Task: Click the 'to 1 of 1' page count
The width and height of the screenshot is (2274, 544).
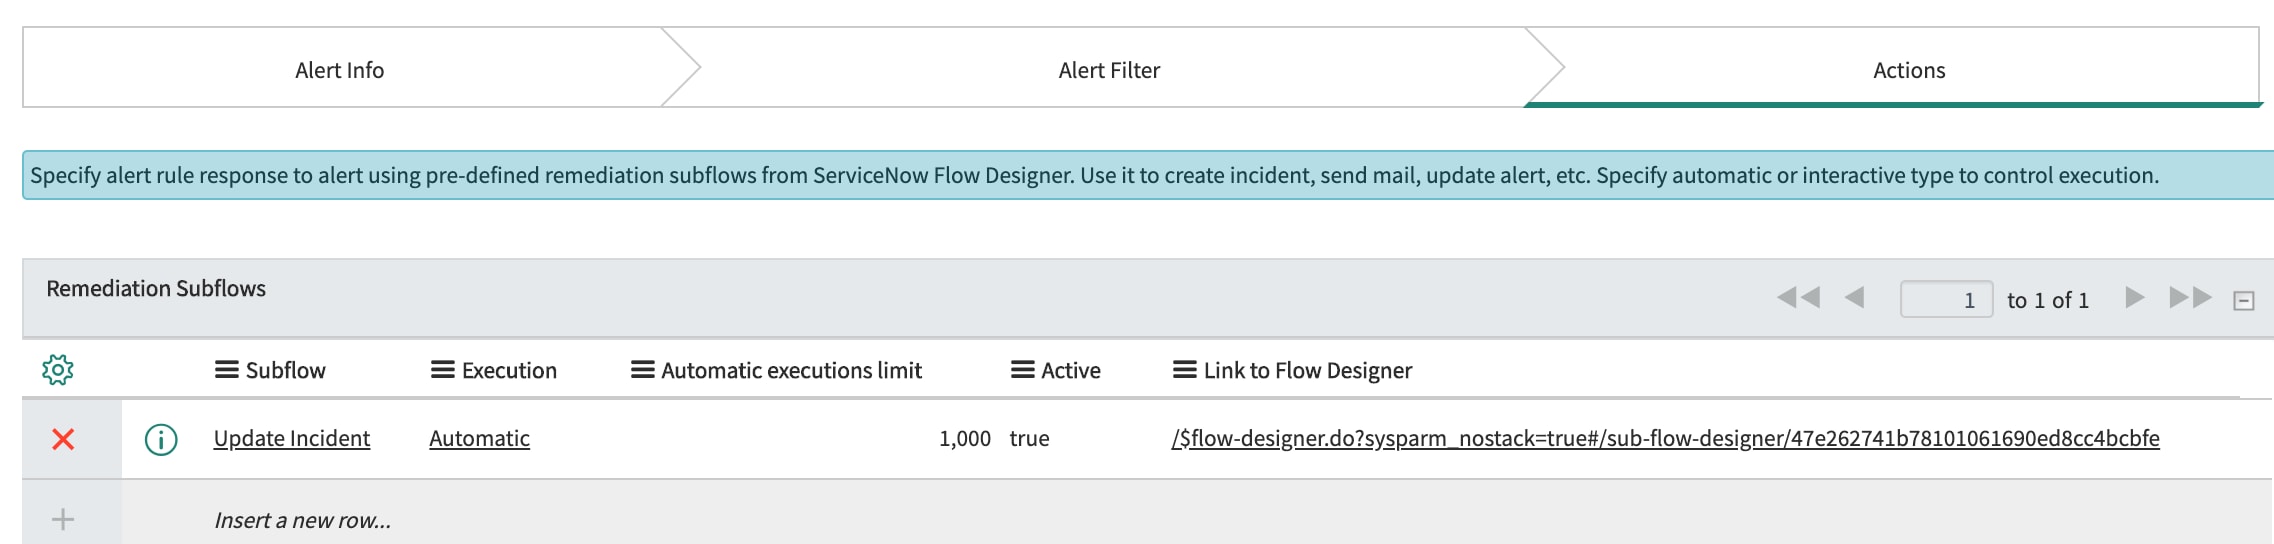Action: (2048, 300)
